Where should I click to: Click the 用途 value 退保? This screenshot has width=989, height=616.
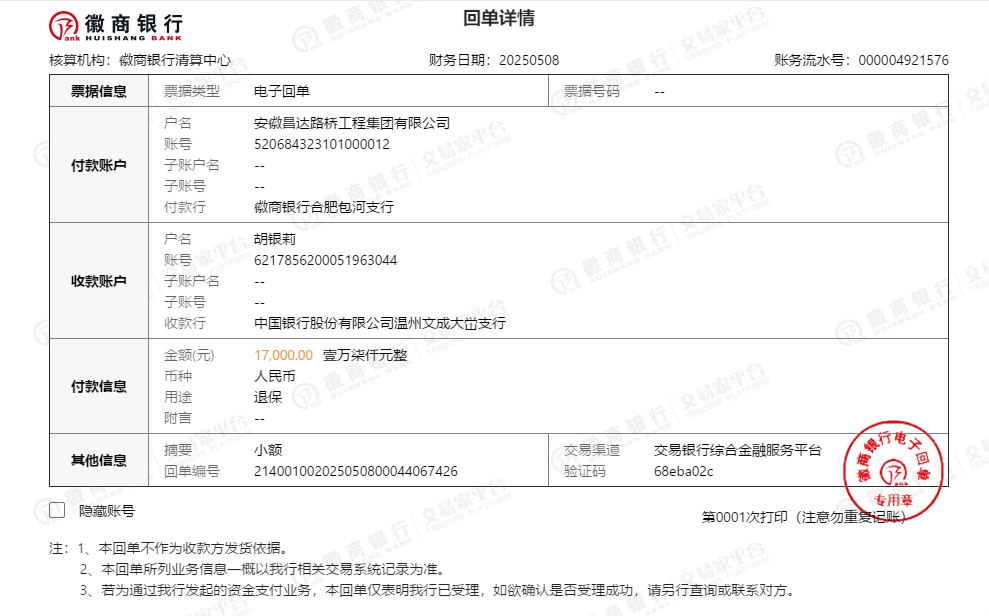(268, 397)
